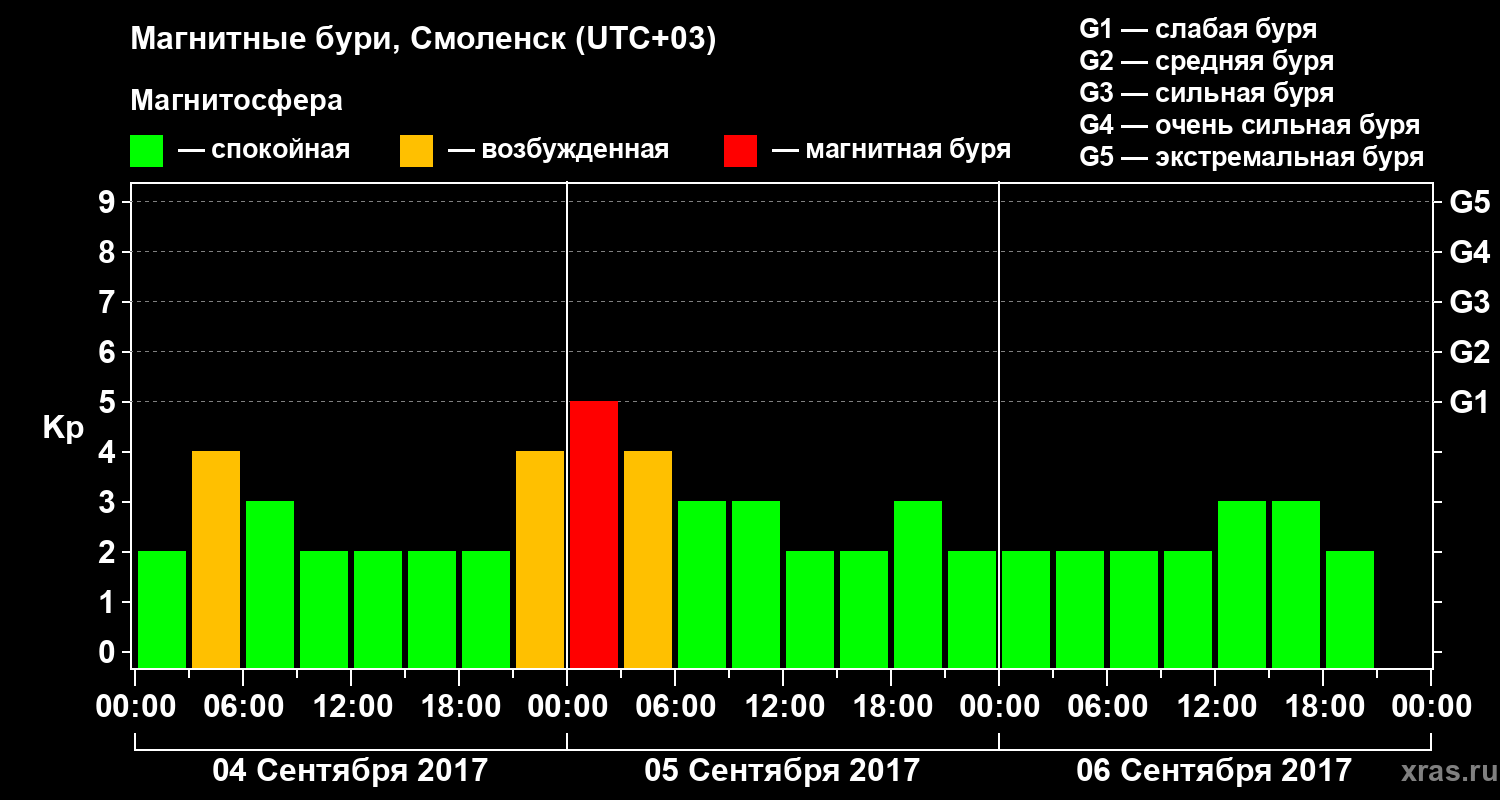
Task: Click 'G5 — экстремальная буря' legend line
Action: (1252, 158)
